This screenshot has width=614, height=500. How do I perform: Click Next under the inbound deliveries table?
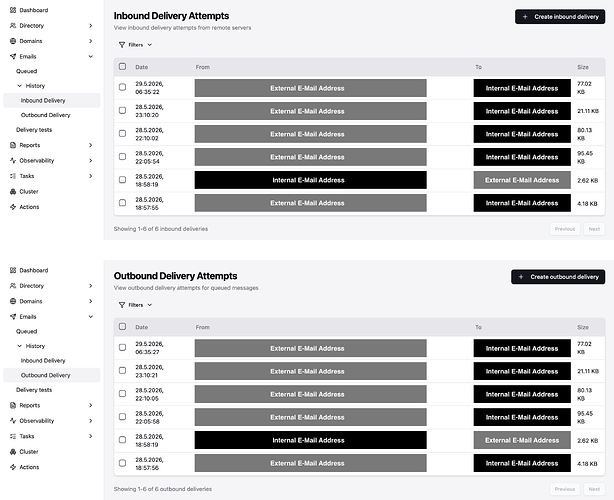[x=594, y=229]
